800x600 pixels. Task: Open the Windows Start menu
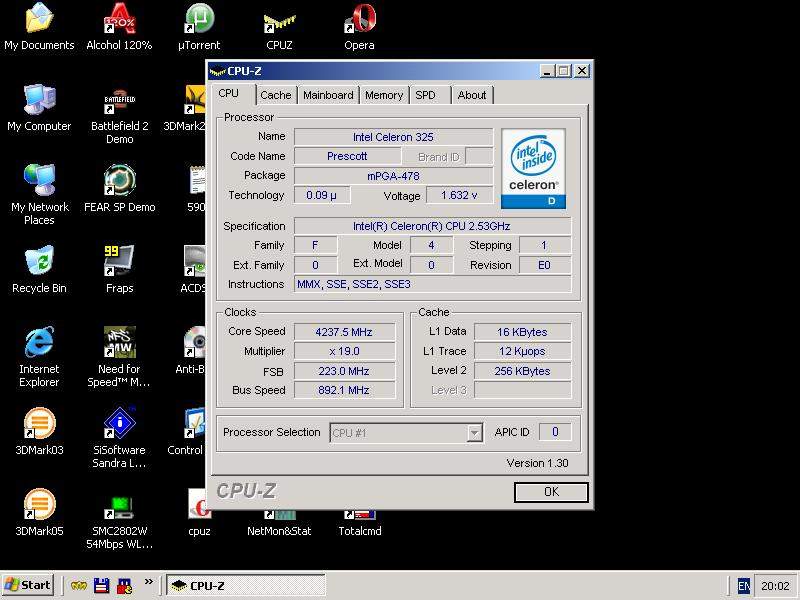28,585
